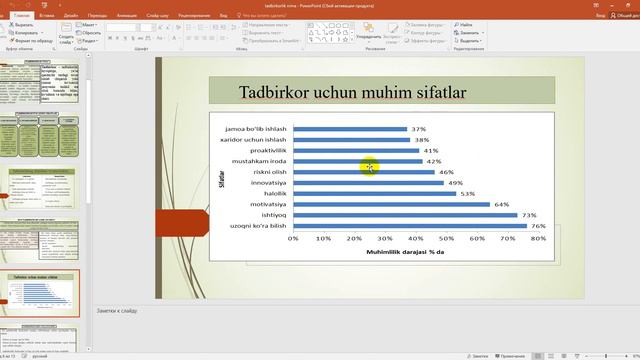Click the font size combo box
Screen dimensions: 640x360
coord(147,27)
